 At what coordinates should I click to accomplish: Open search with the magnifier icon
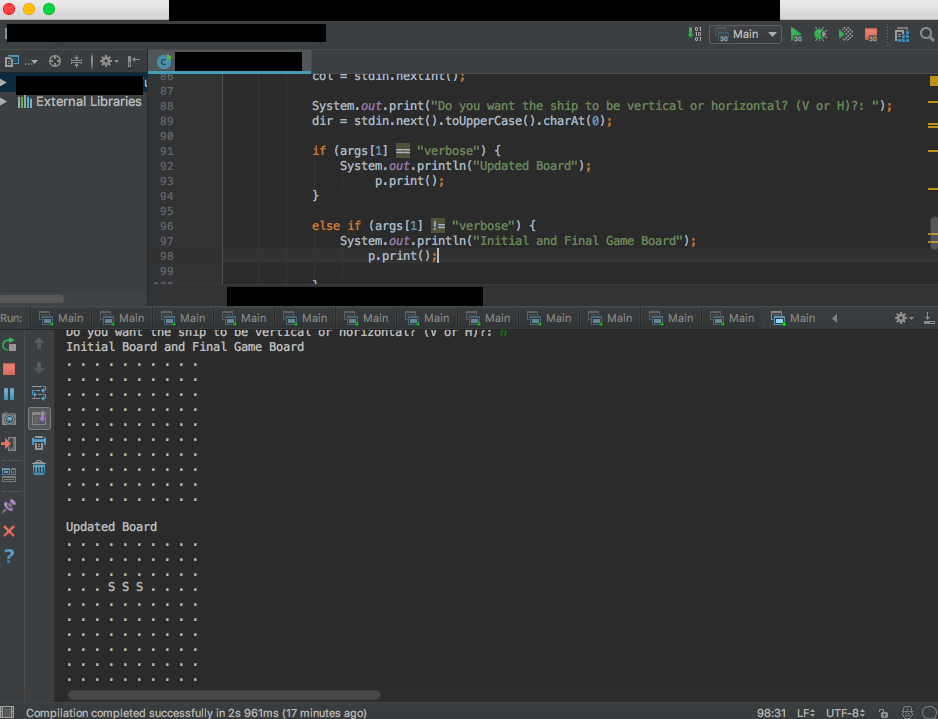click(925, 34)
